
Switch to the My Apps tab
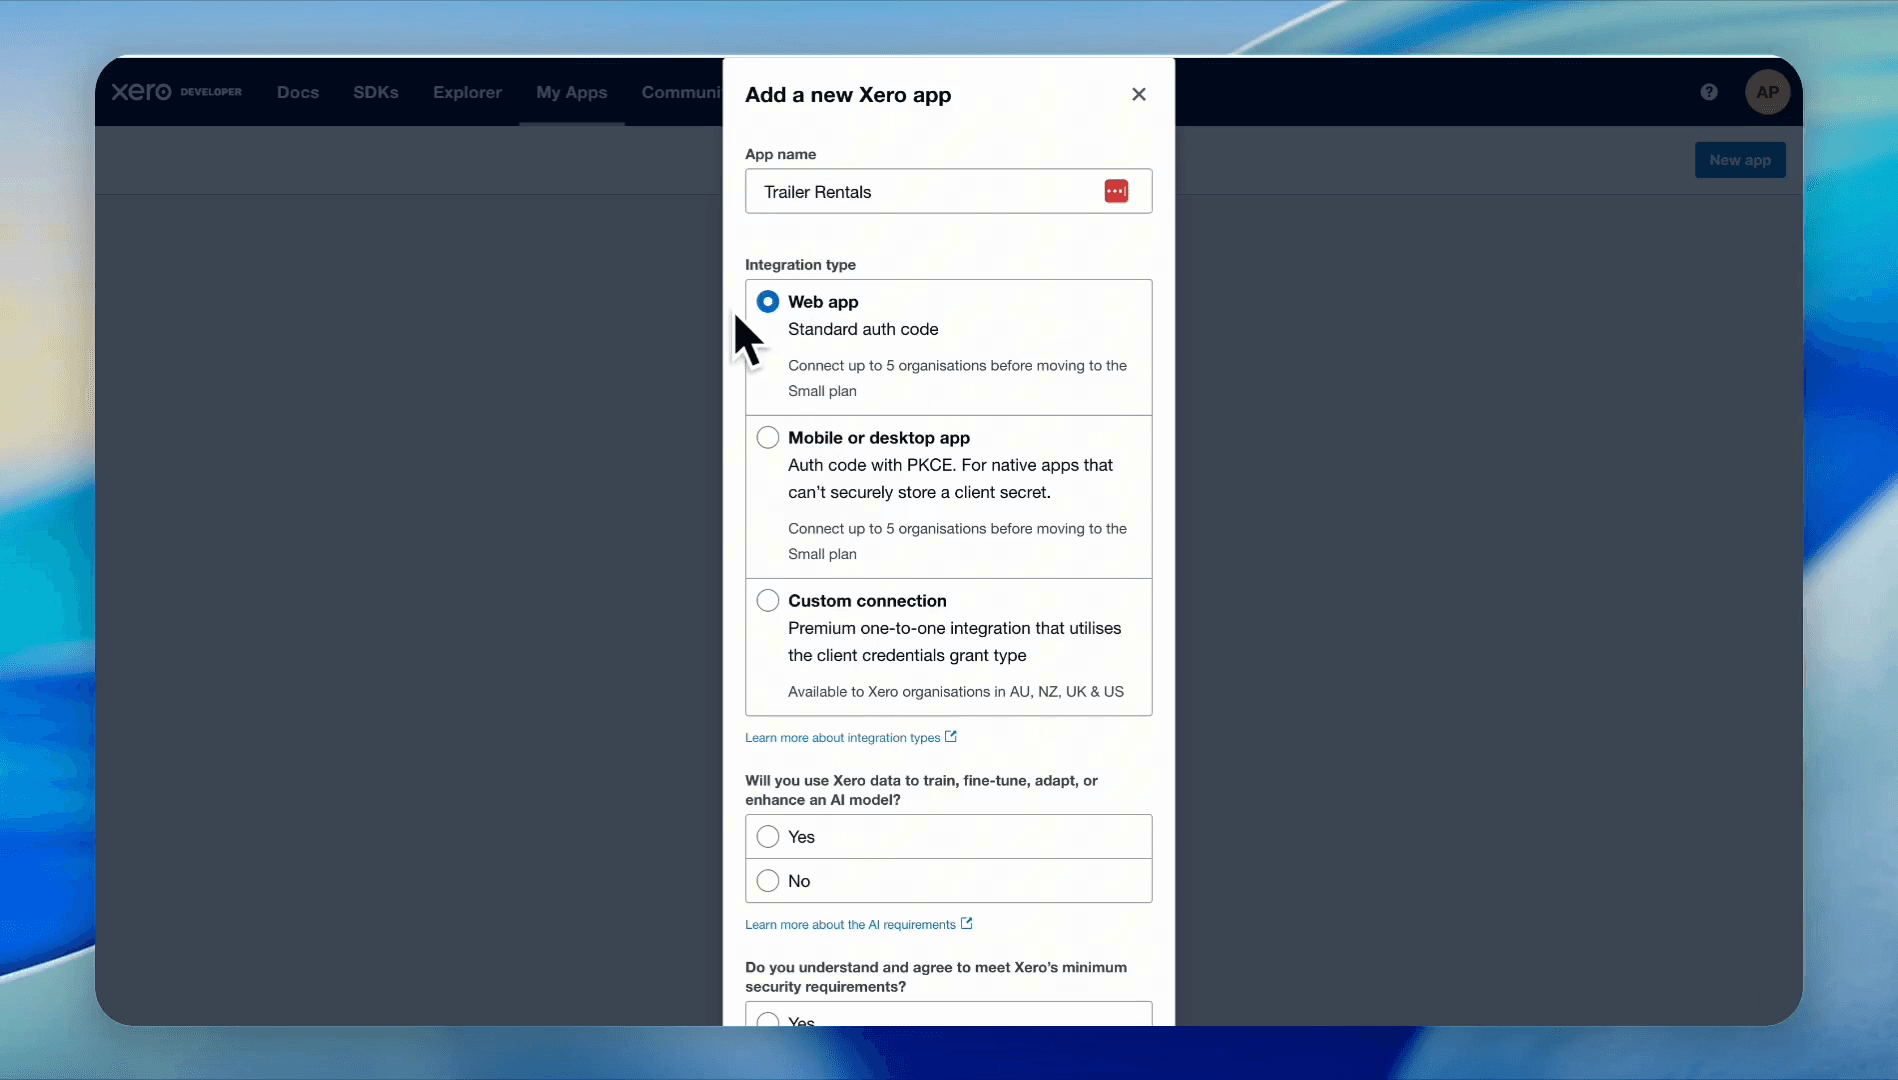[572, 92]
